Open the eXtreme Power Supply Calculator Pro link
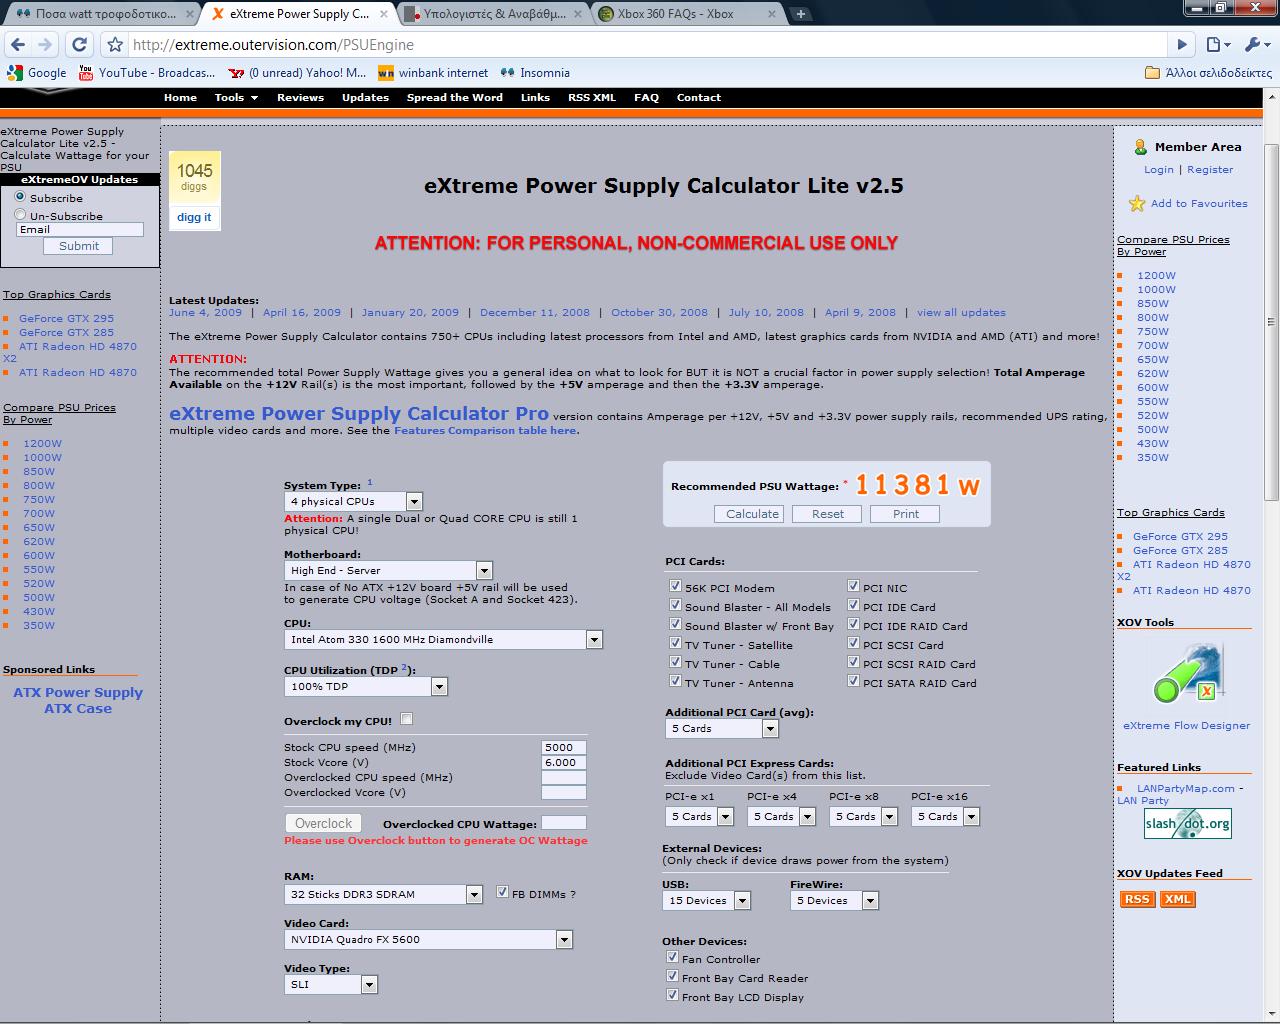The image size is (1280, 1024). [359, 413]
